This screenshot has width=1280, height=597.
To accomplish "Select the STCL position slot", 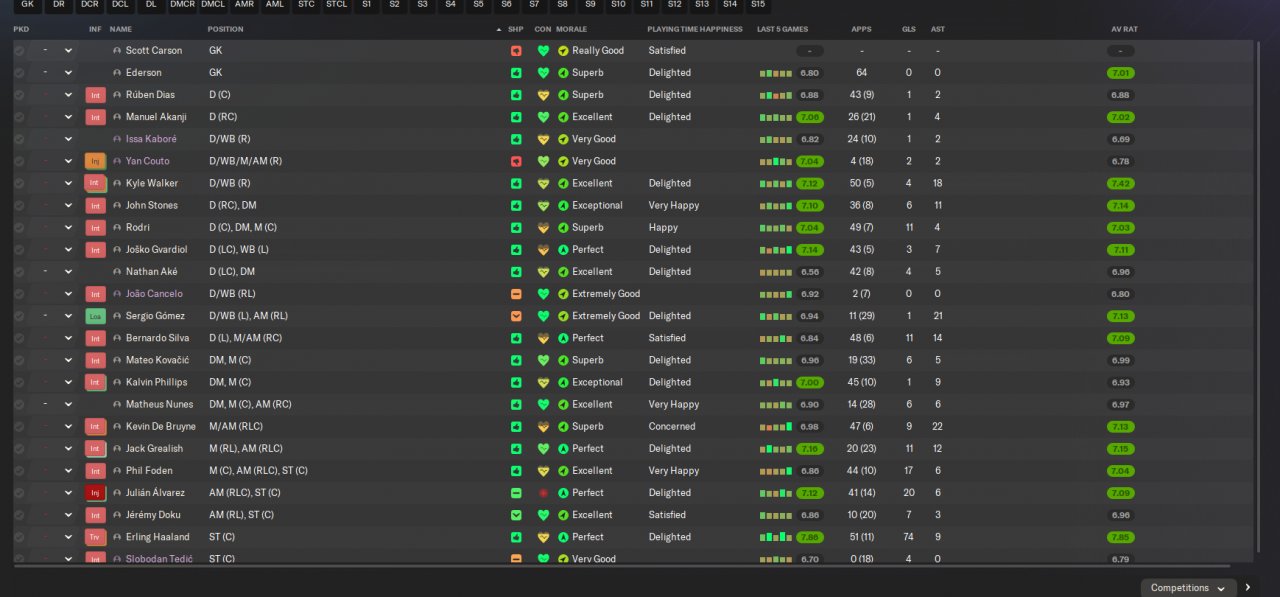I will click(336, 5).
